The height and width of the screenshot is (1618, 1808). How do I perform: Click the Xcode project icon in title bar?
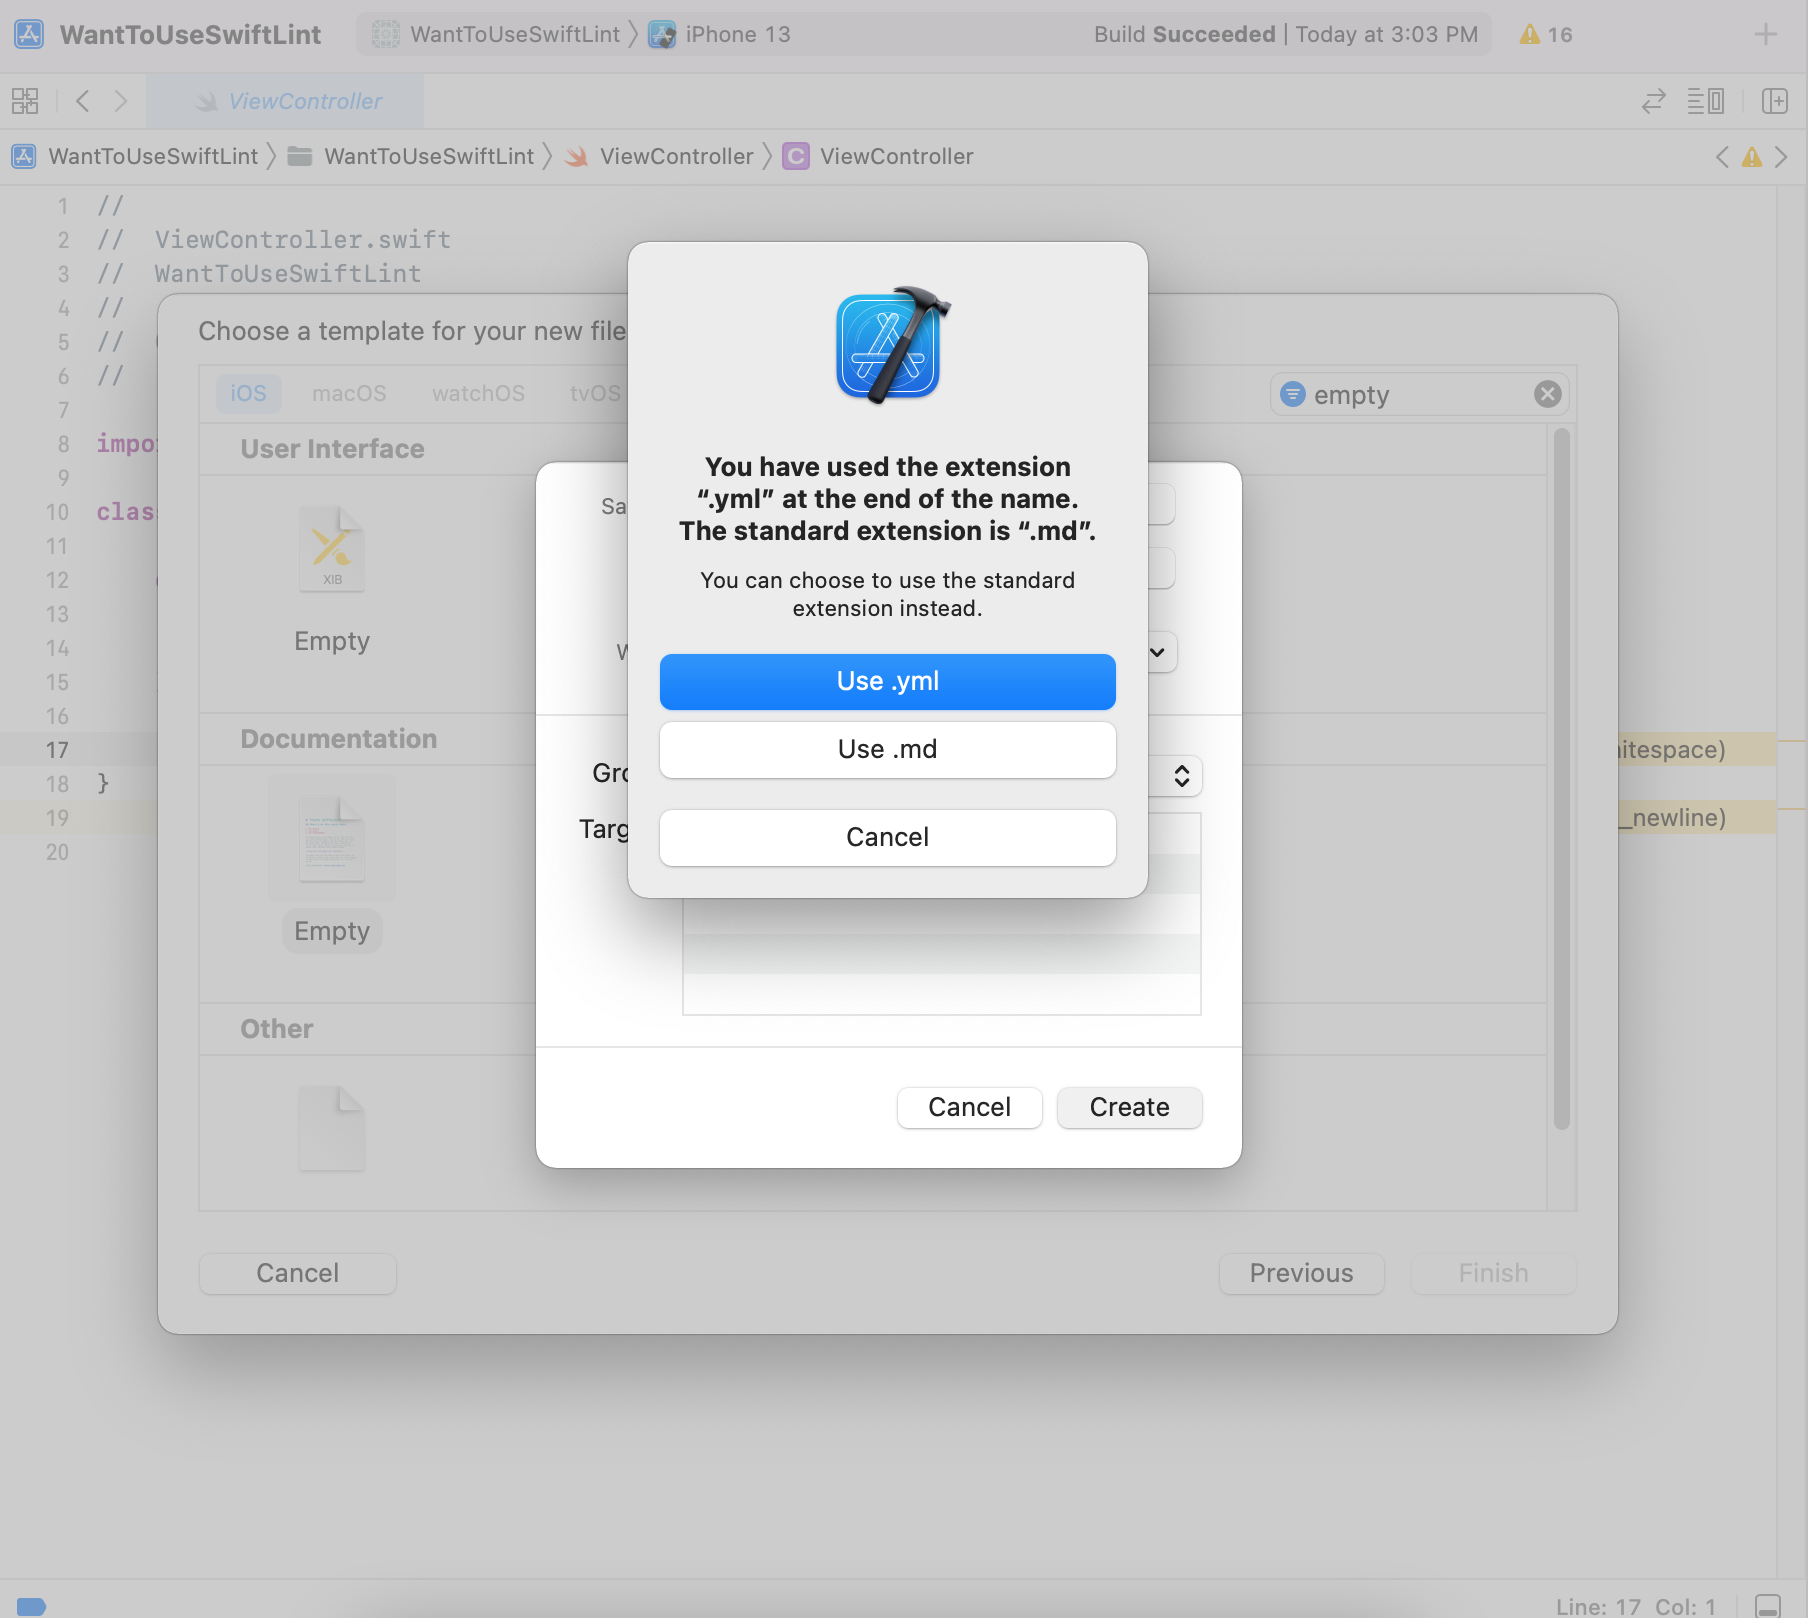[x=29, y=34]
